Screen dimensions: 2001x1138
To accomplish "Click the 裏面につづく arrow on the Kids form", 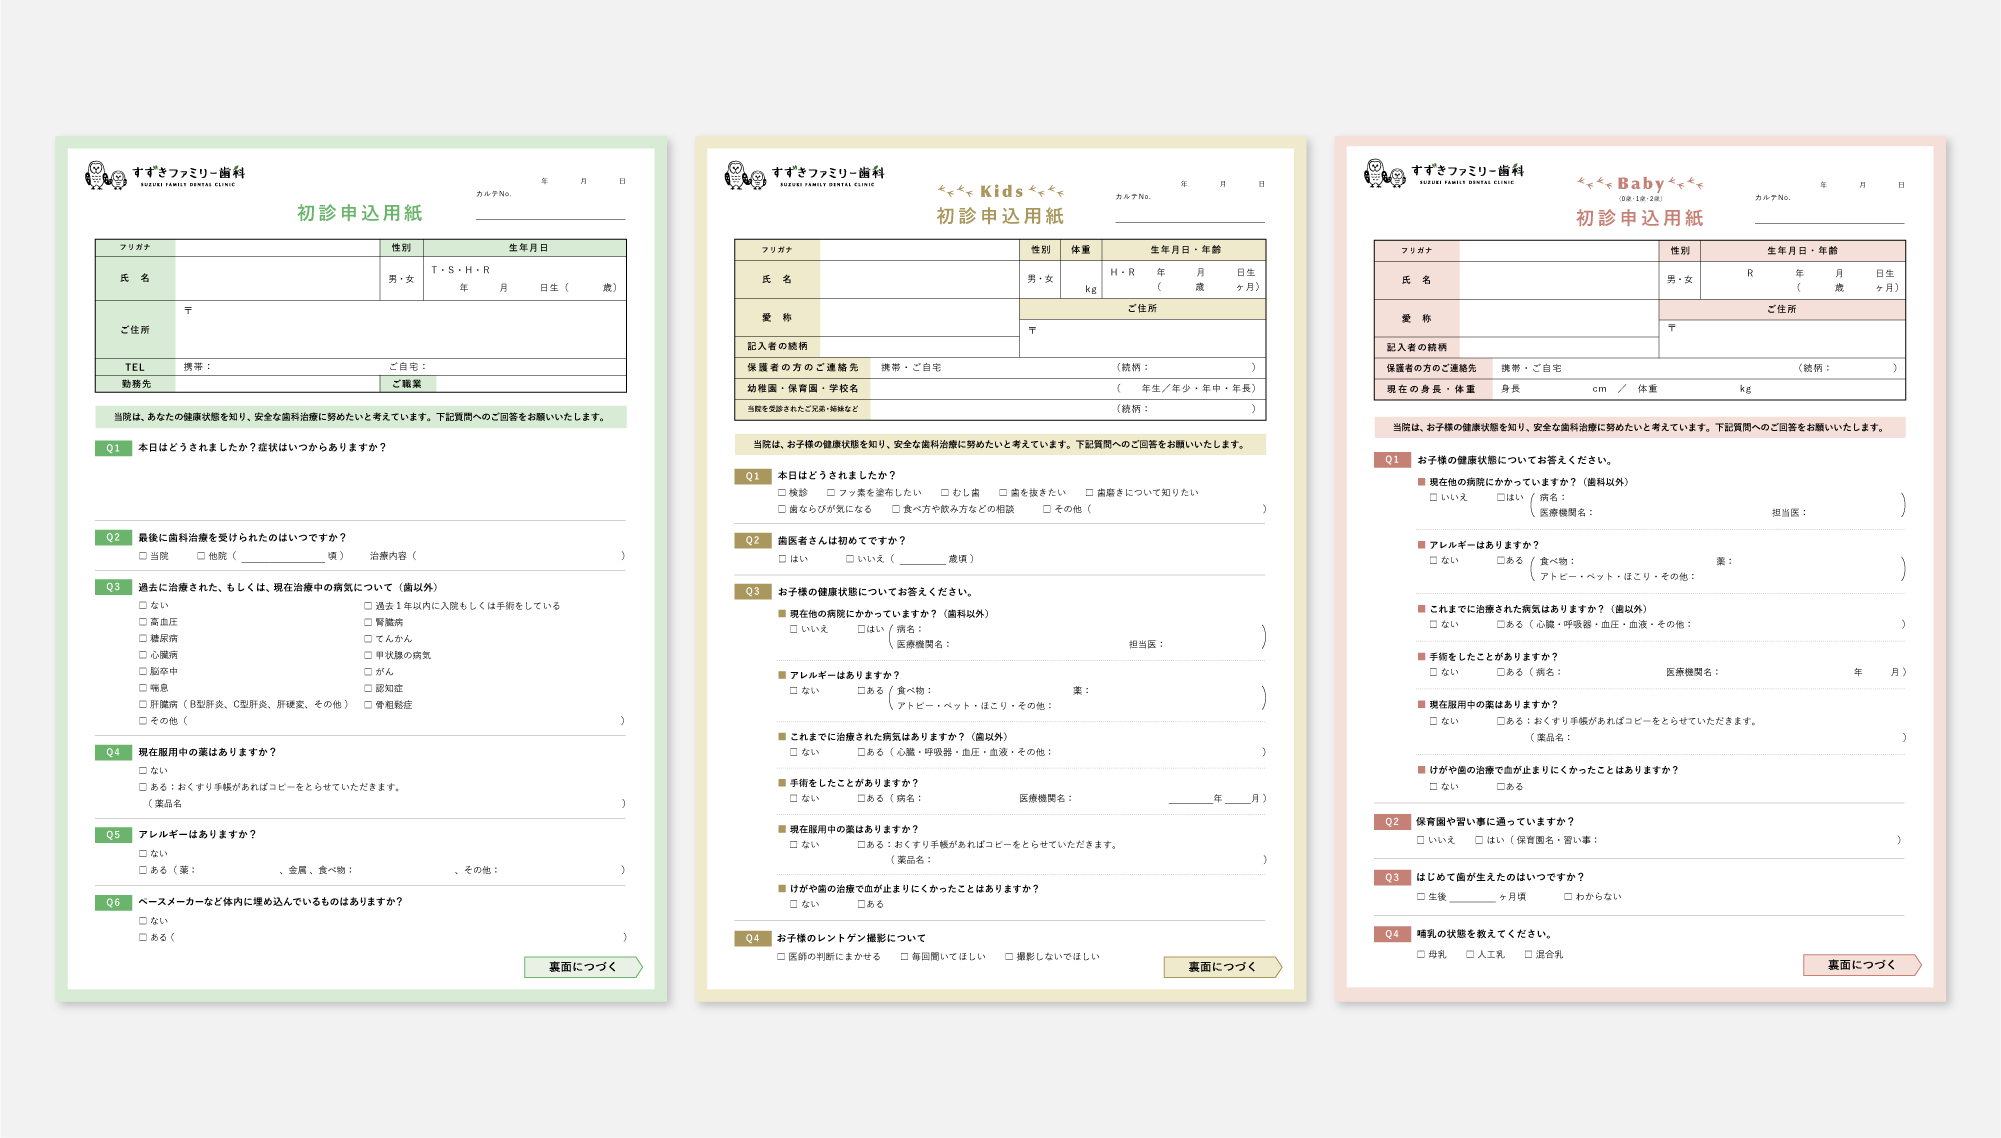I will [1222, 967].
